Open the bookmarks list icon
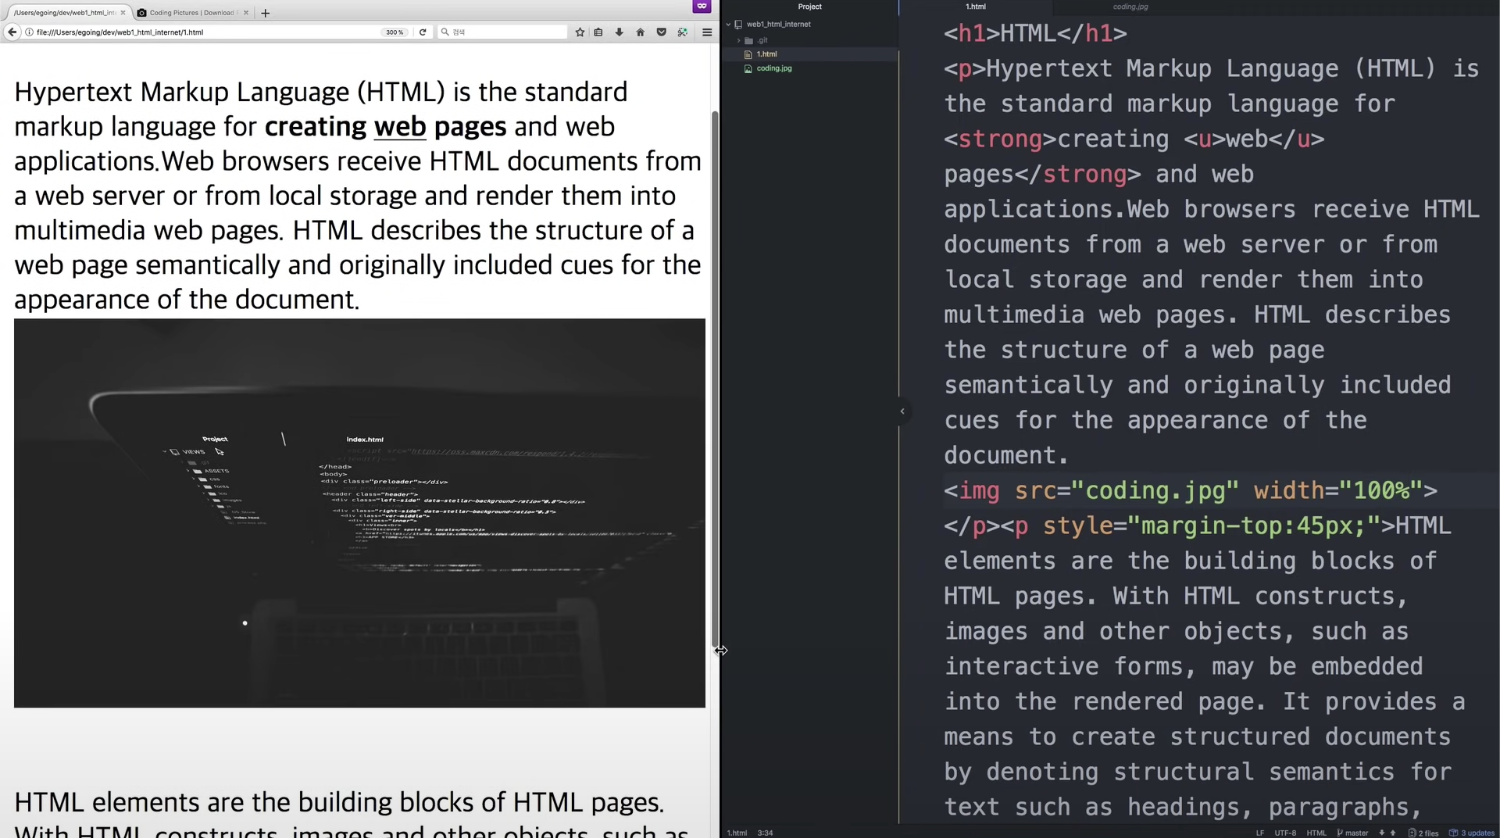This screenshot has height=838, width=1500. pyautogui.click(x=598, y=32)
